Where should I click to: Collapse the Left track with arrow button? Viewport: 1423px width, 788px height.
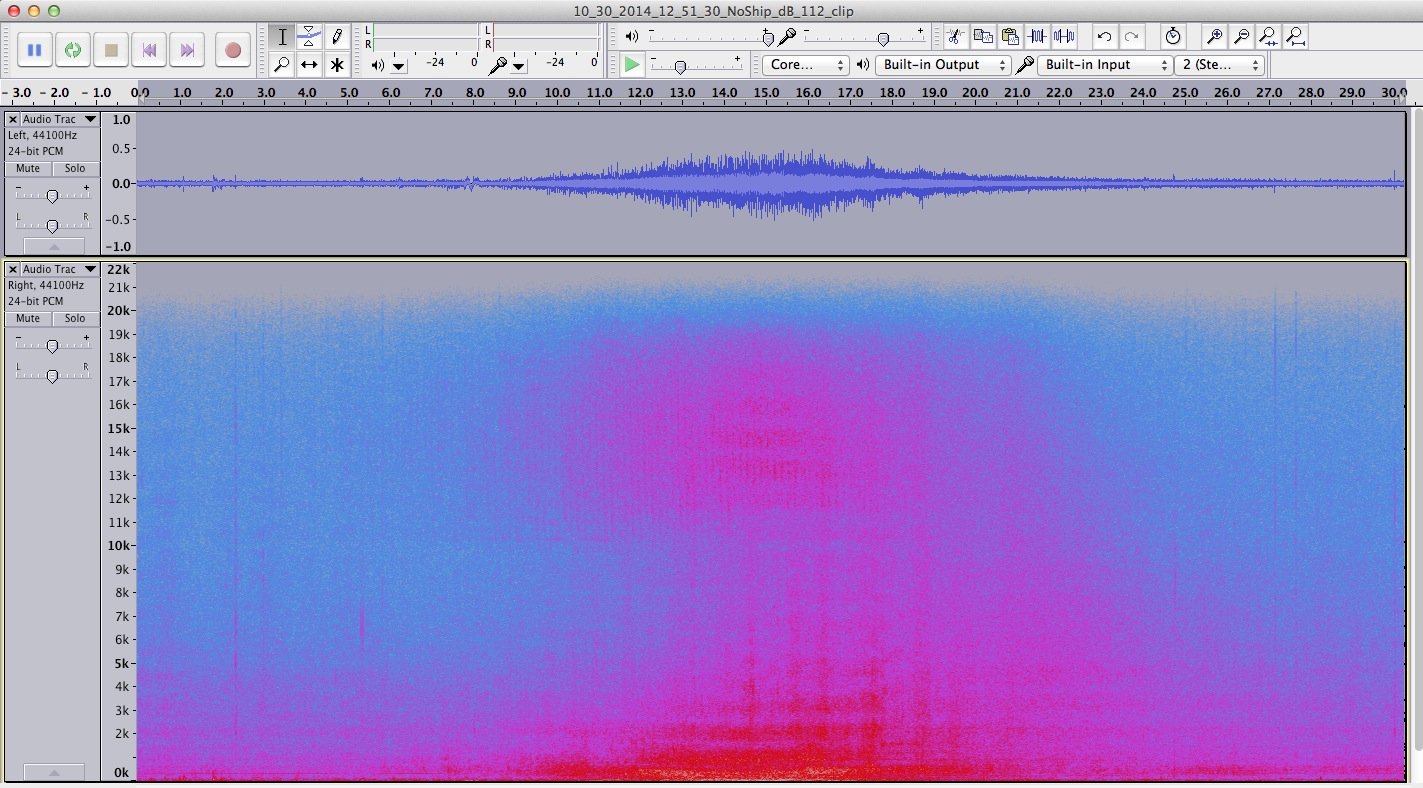pos(53,246)
